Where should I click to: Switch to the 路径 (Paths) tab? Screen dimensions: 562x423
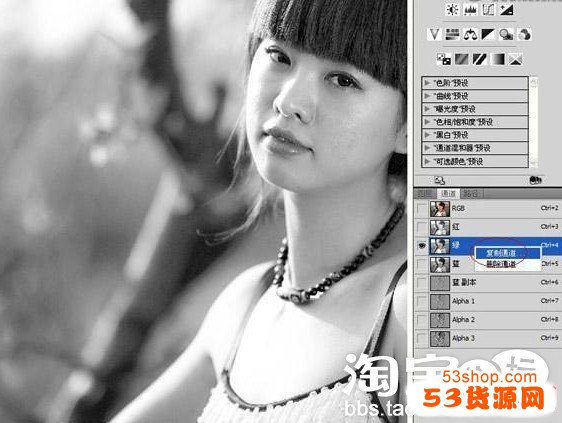tap(471, 194)
